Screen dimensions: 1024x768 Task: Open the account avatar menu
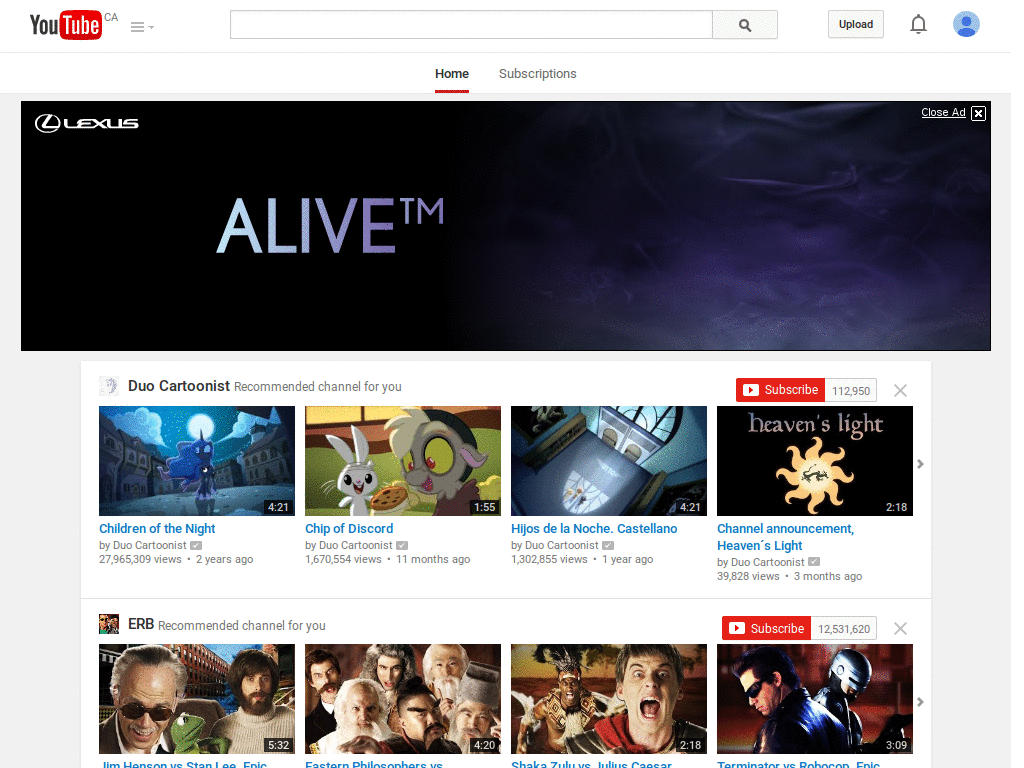pos(966,24)
